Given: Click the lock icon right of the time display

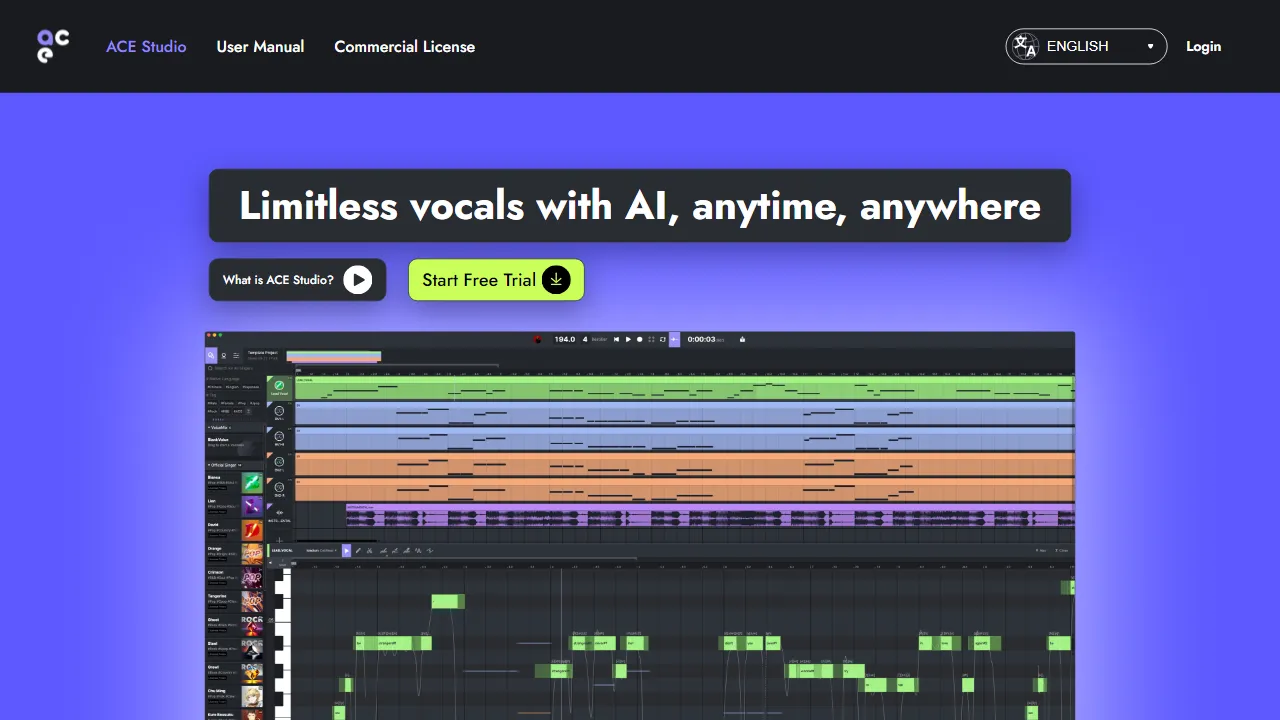Looking at the screenshot, I should [742, 340].
